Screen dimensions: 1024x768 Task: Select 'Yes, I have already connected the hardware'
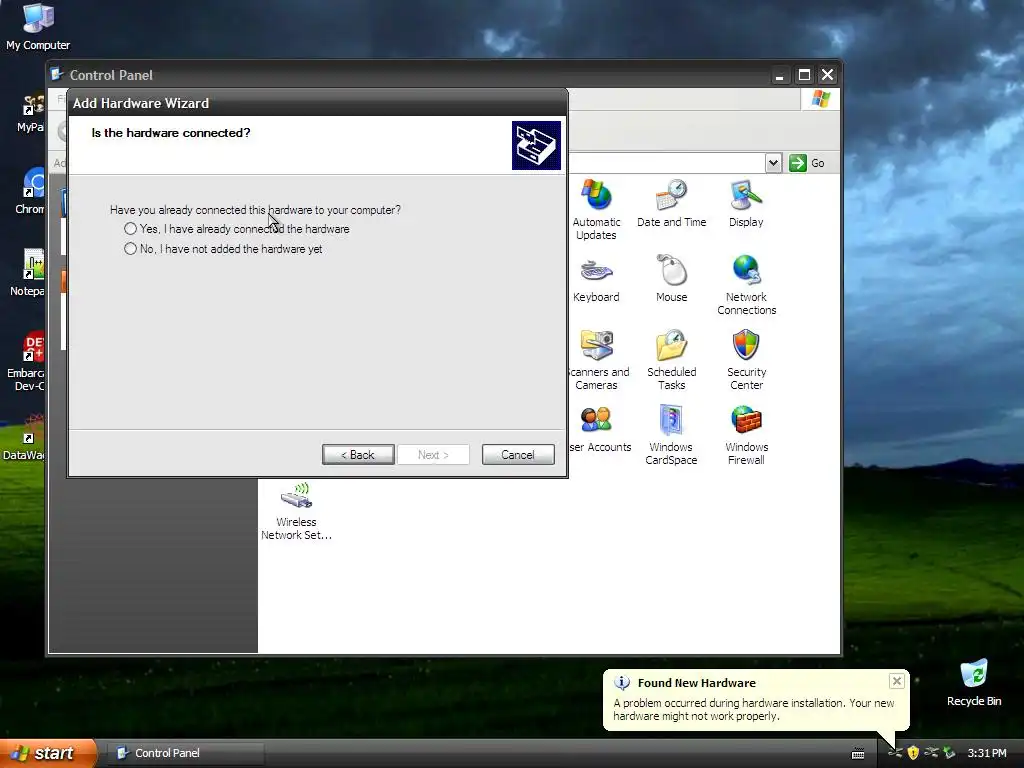[x=236, y=229]
